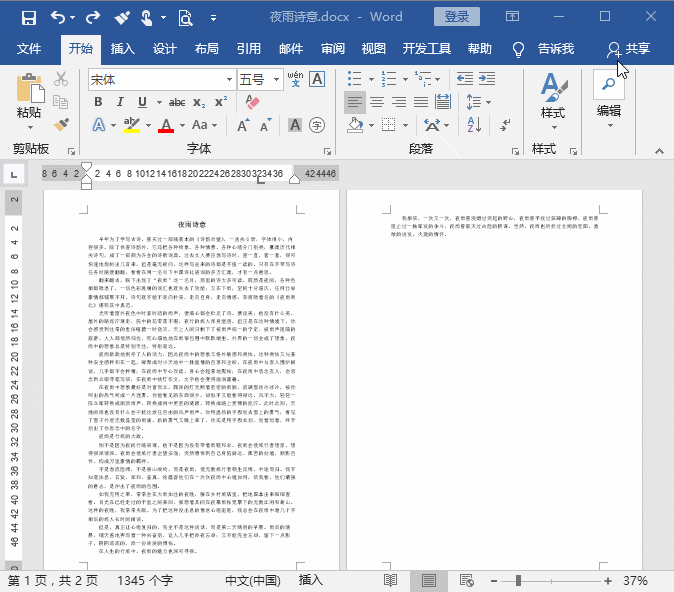Click the 1345 个字 word count

click(x=145, y=580)
